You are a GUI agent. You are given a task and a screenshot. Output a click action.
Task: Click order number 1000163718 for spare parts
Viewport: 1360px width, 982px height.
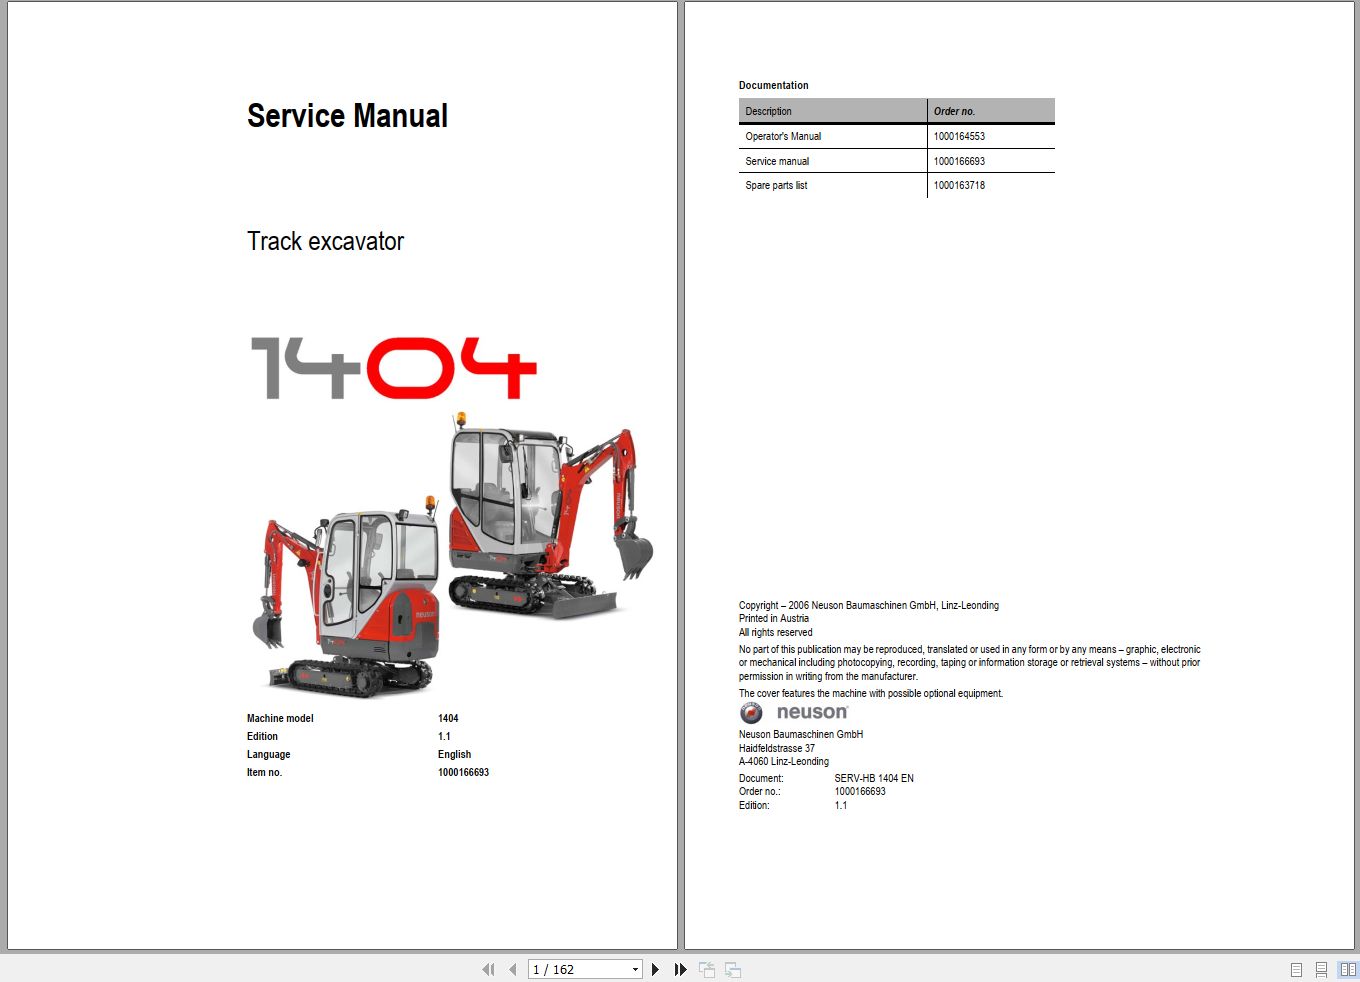(x=959, y=185)
